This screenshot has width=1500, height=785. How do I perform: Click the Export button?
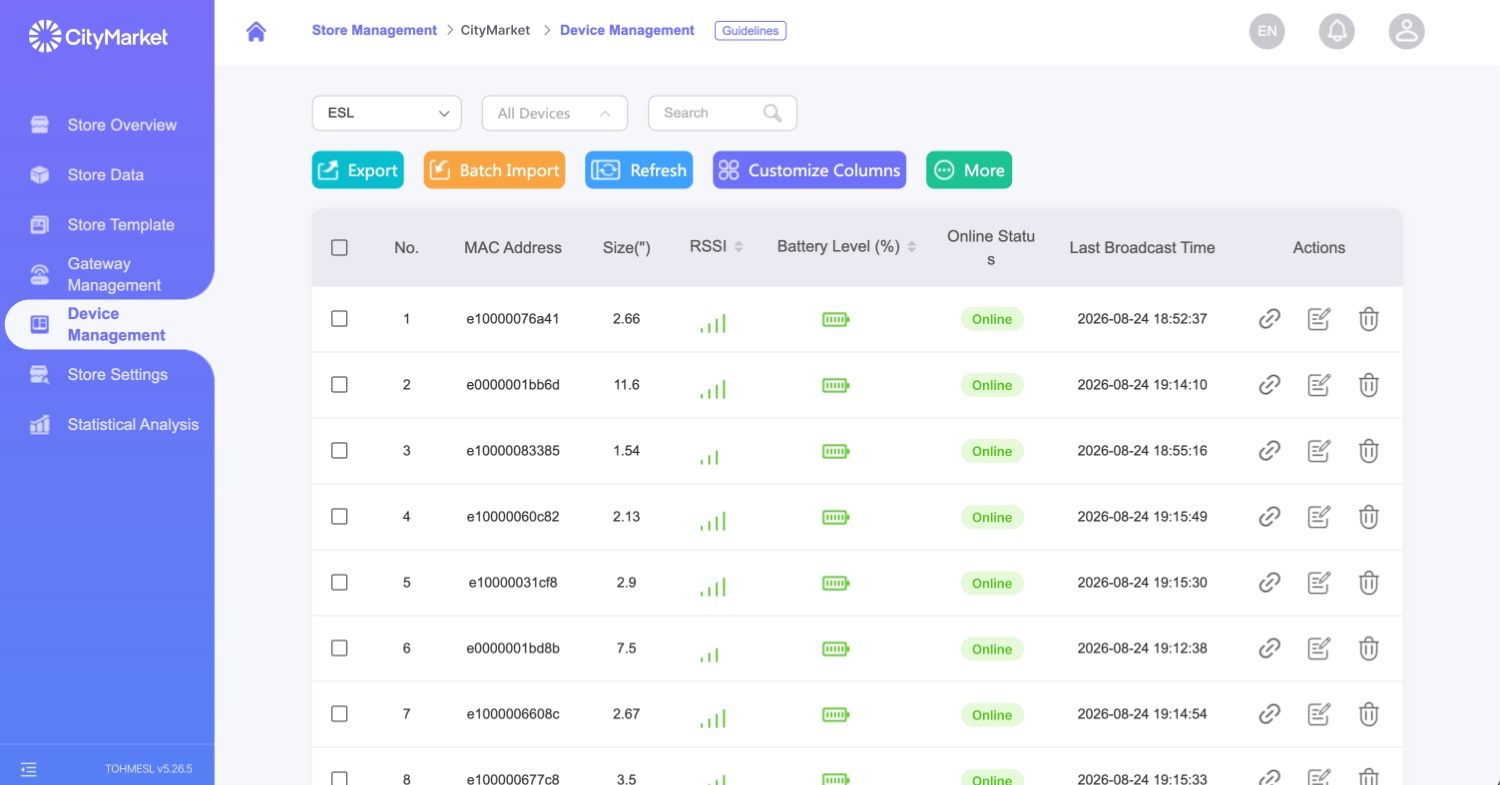pyautogui.click(x=357, y=170)
